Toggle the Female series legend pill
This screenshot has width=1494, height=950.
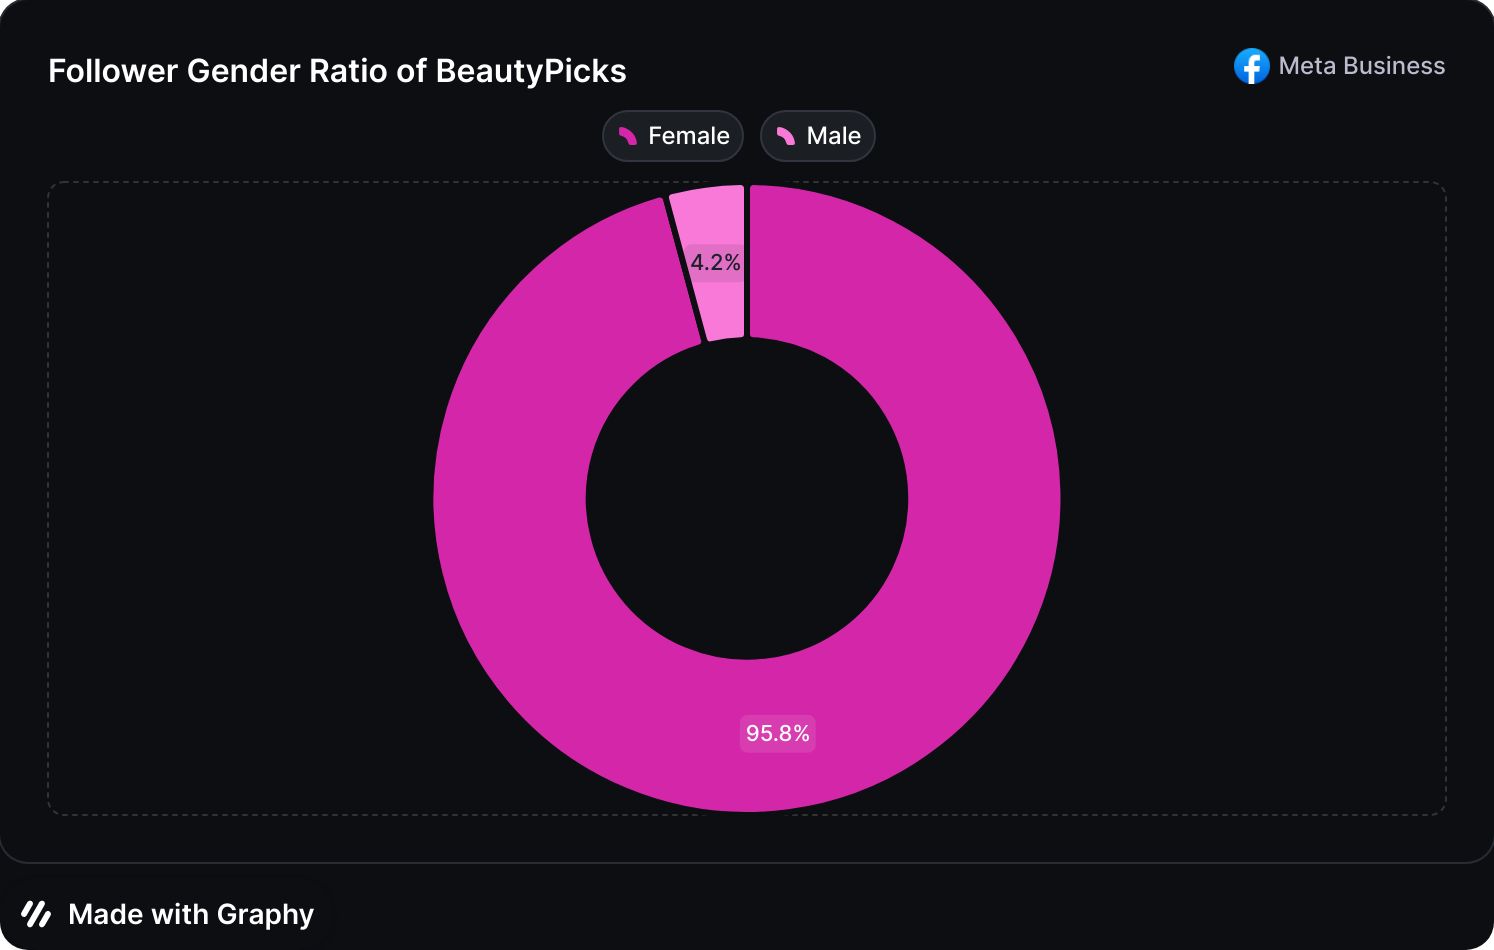coord(673,136)
